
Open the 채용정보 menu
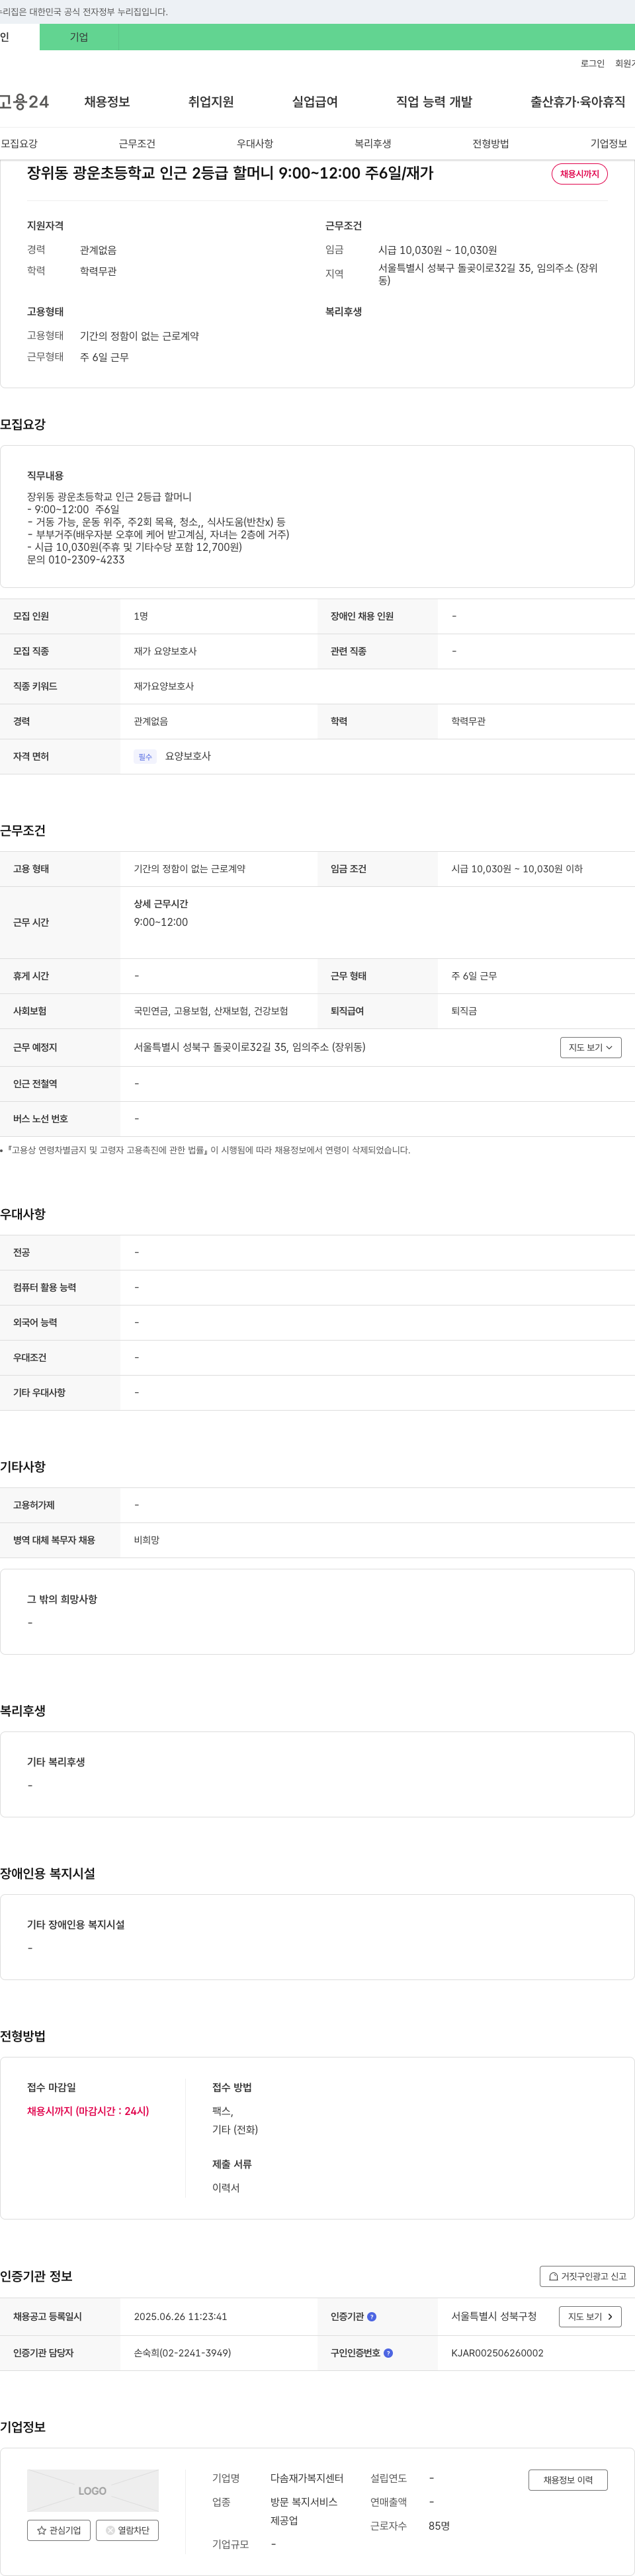pyautogui.click(x=107, y=102)
